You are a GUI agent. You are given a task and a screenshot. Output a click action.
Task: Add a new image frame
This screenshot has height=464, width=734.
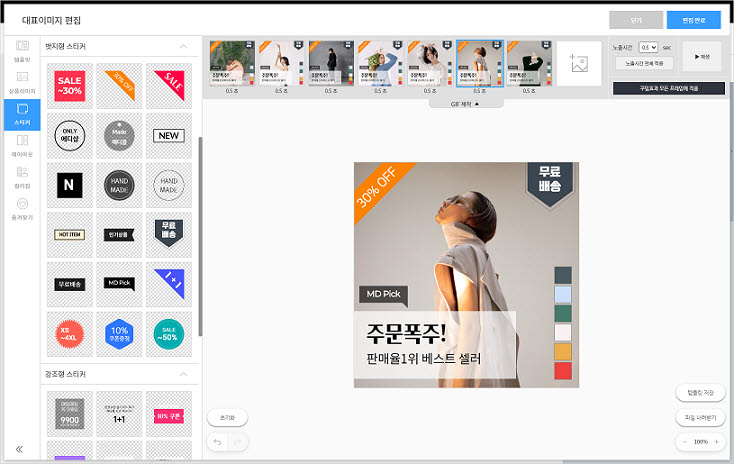pos(579,63)
